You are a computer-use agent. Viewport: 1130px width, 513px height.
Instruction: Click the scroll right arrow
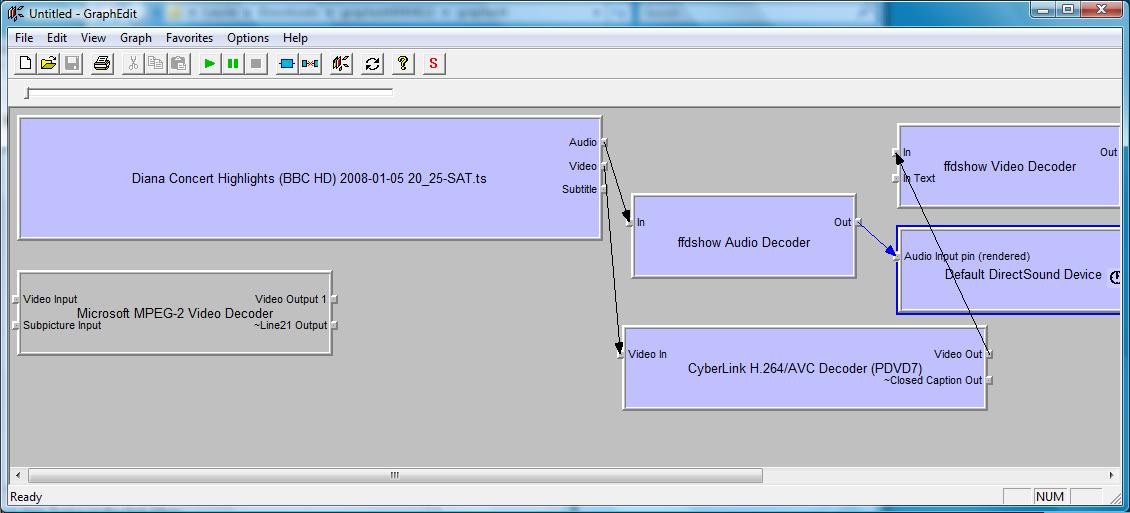[1112, 476]
